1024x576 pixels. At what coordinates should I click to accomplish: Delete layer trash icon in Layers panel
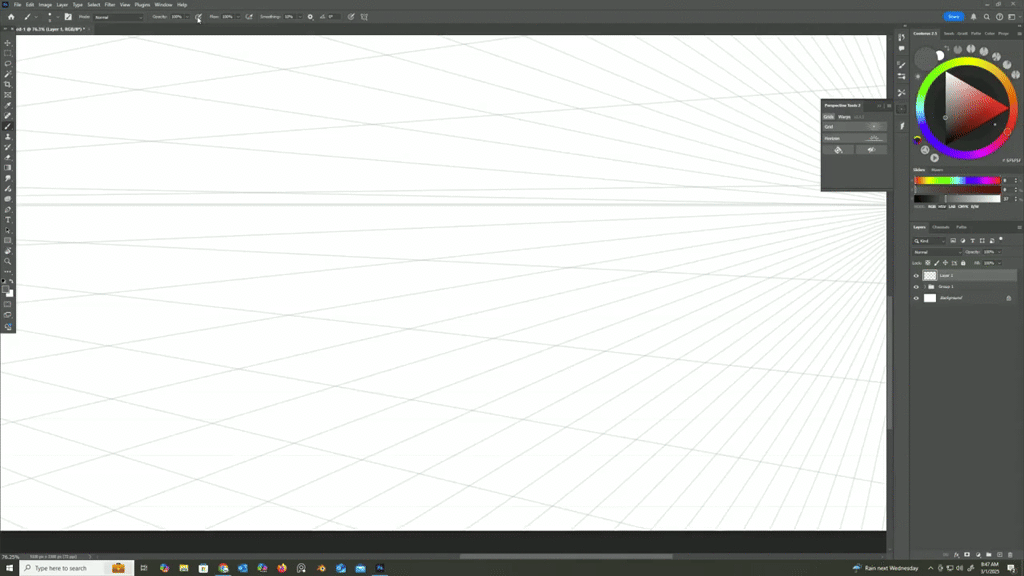(1010, 554)
